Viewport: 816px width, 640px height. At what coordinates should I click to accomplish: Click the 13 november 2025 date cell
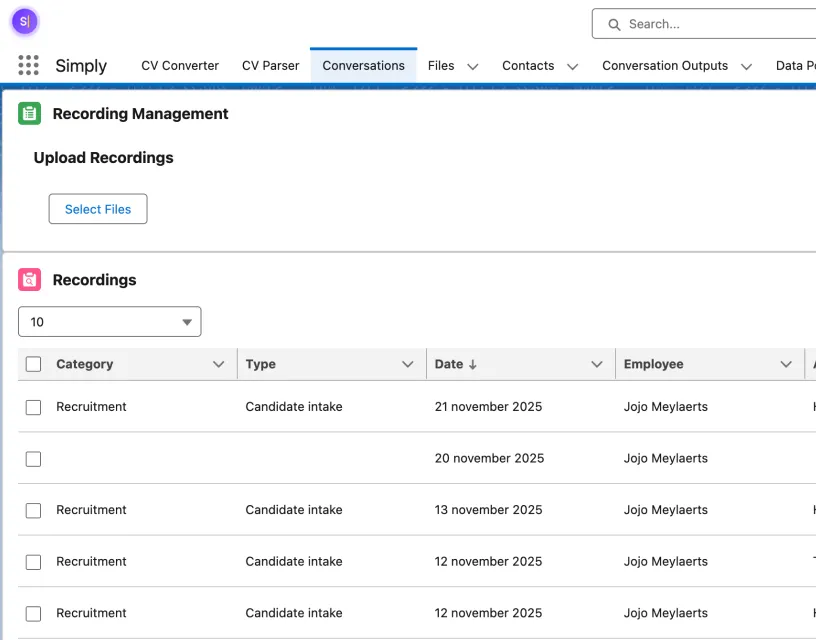click(x=488, y=509)
